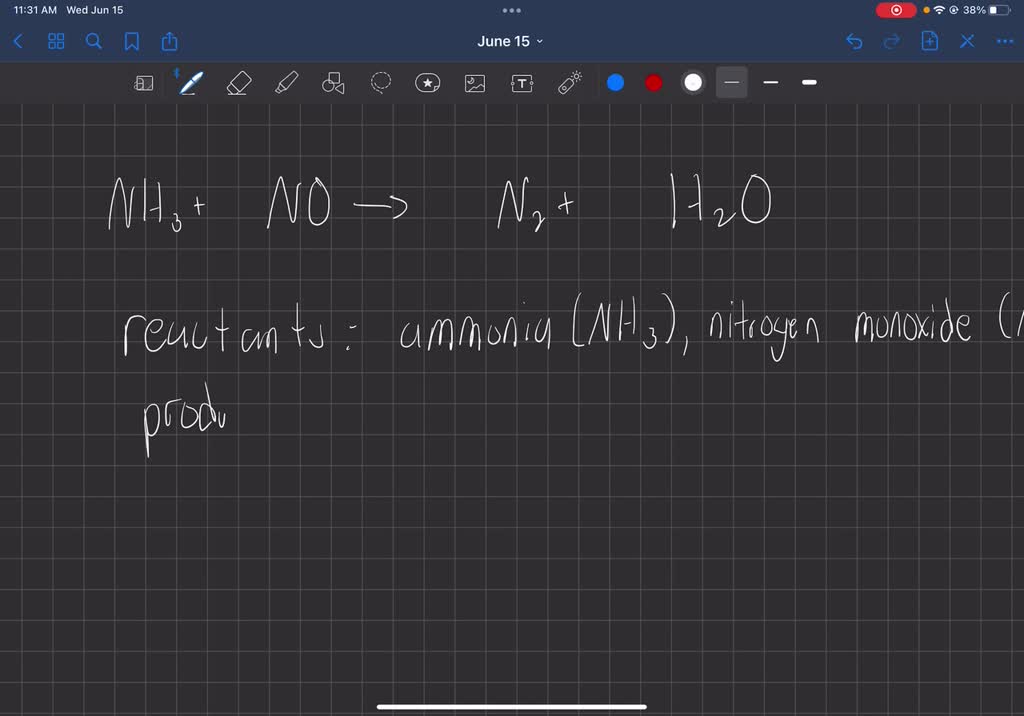The width and height of the screenshot is (1024, 716).
Task: Add a new page to the notebook
Action: click(x=929, y=41)
